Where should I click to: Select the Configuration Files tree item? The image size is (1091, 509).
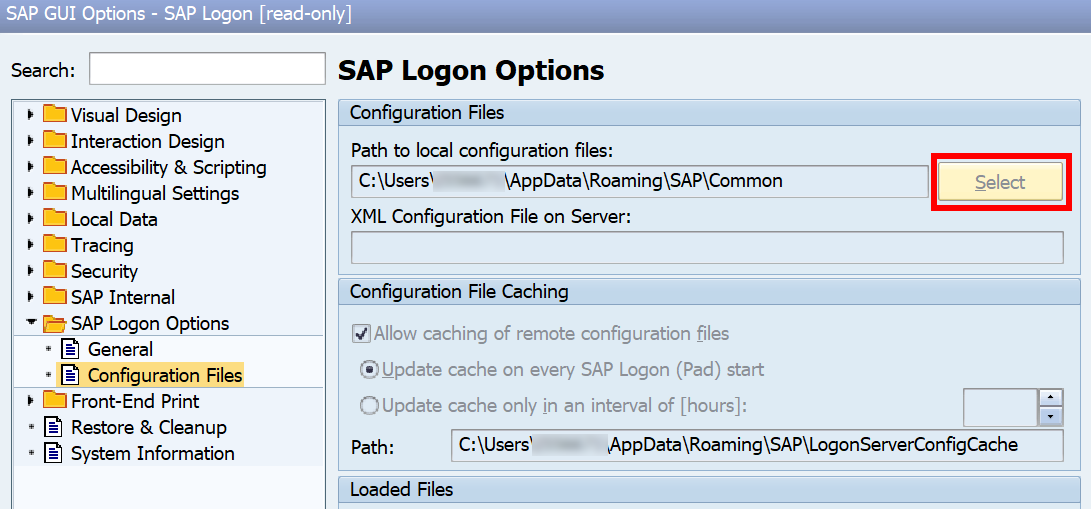(165, 375)
